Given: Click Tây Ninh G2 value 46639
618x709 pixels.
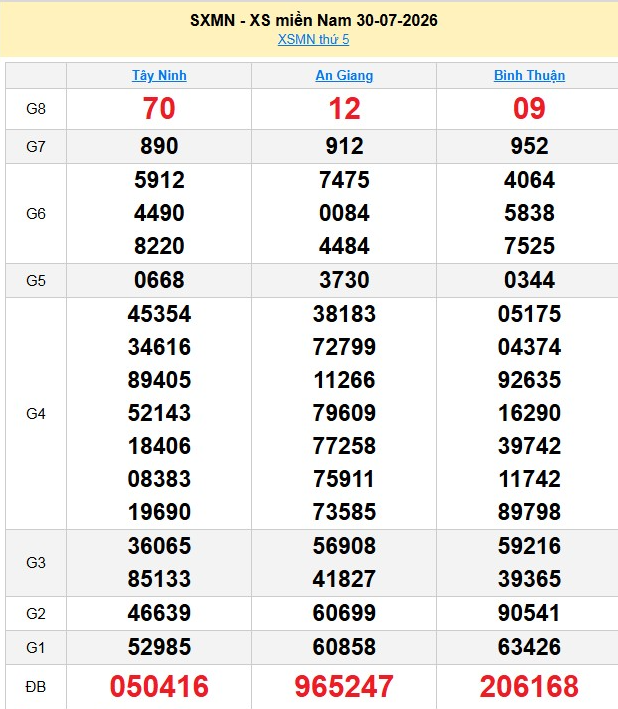Looking at the screenshot, I should tap(159, 613).
